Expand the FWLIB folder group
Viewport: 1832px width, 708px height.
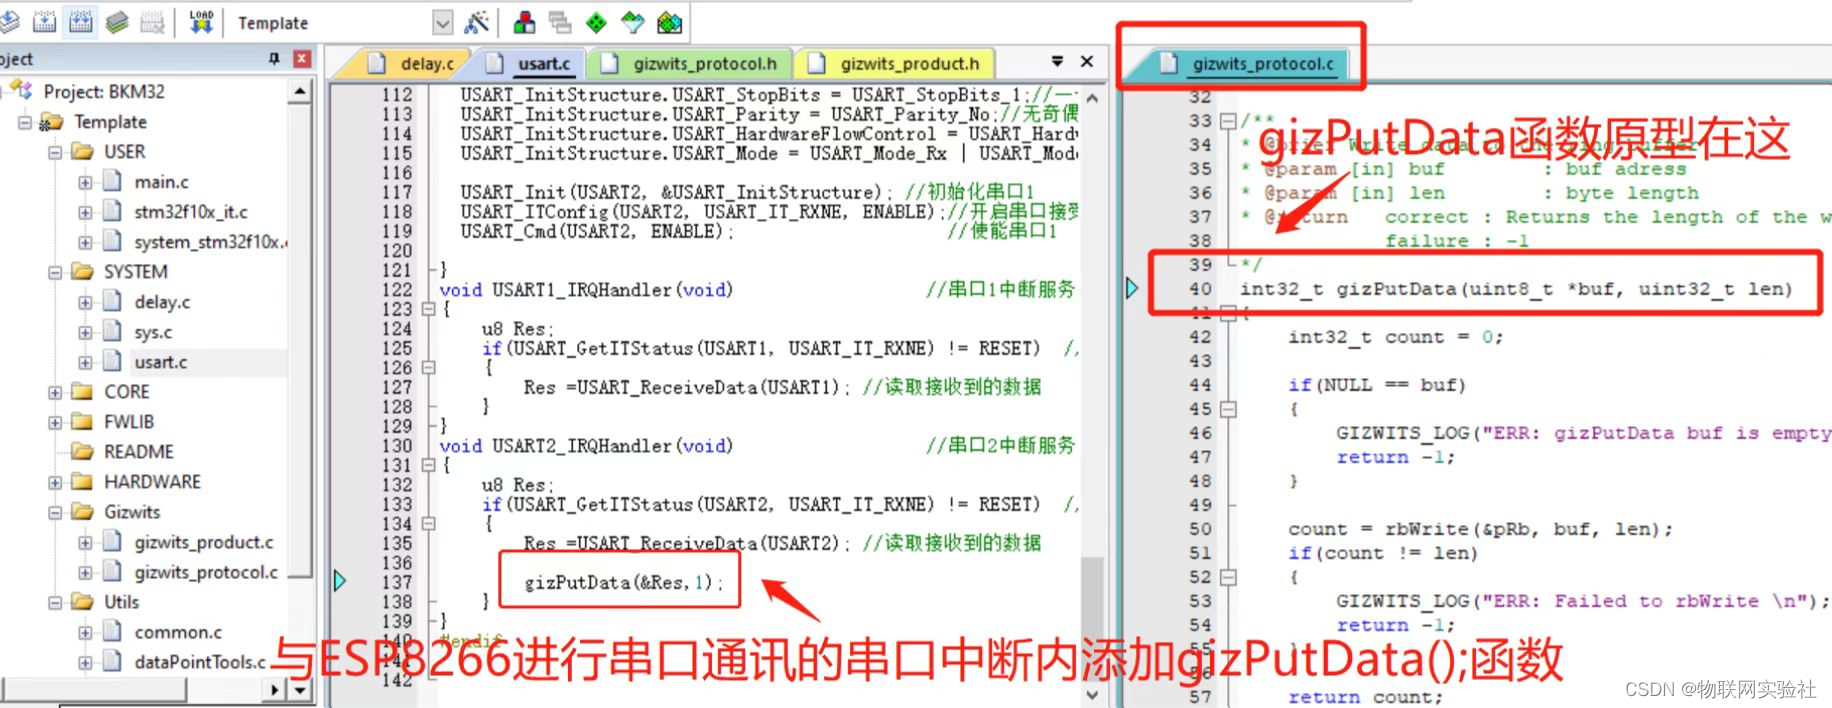[x=55, y=422]
